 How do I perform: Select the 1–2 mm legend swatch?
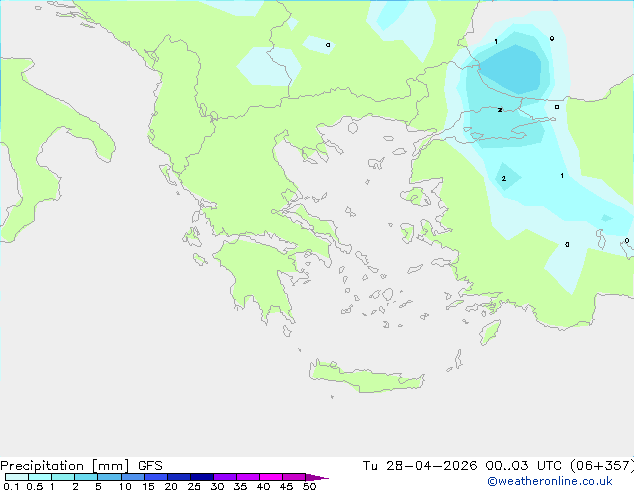63,477
